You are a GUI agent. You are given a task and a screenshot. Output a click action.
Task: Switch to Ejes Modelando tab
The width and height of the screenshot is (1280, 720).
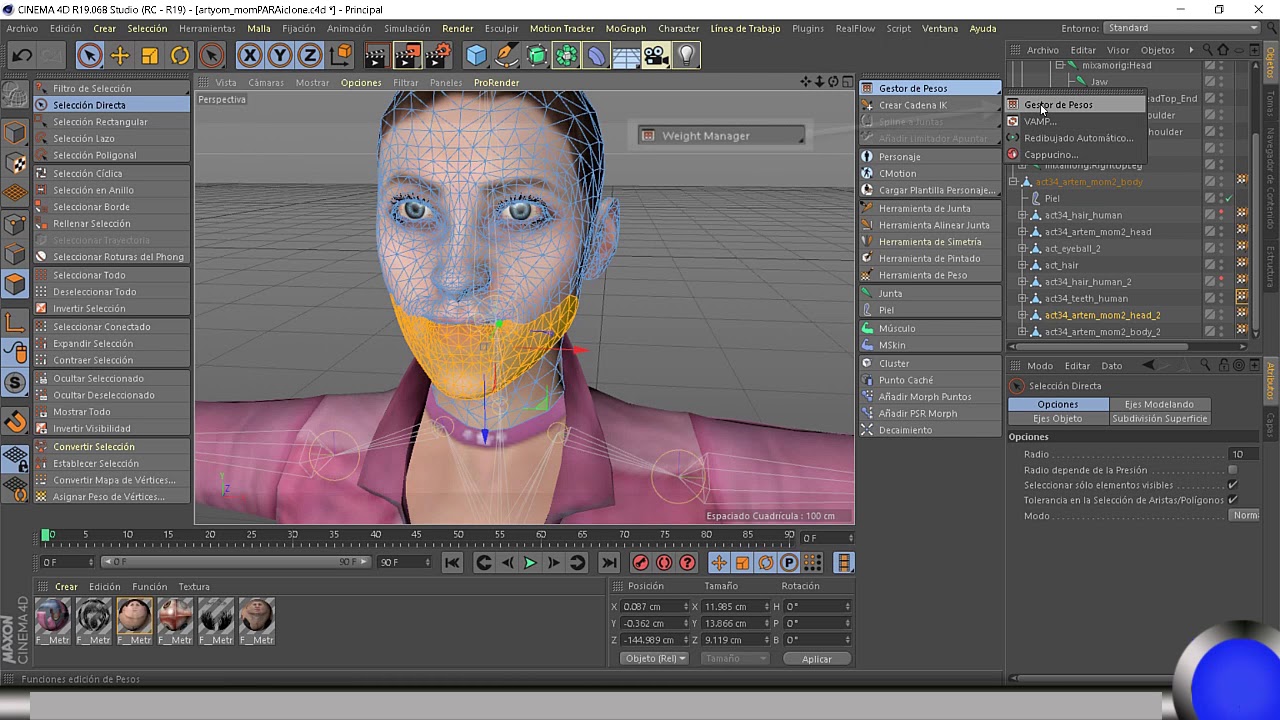tap(1159, 404)
